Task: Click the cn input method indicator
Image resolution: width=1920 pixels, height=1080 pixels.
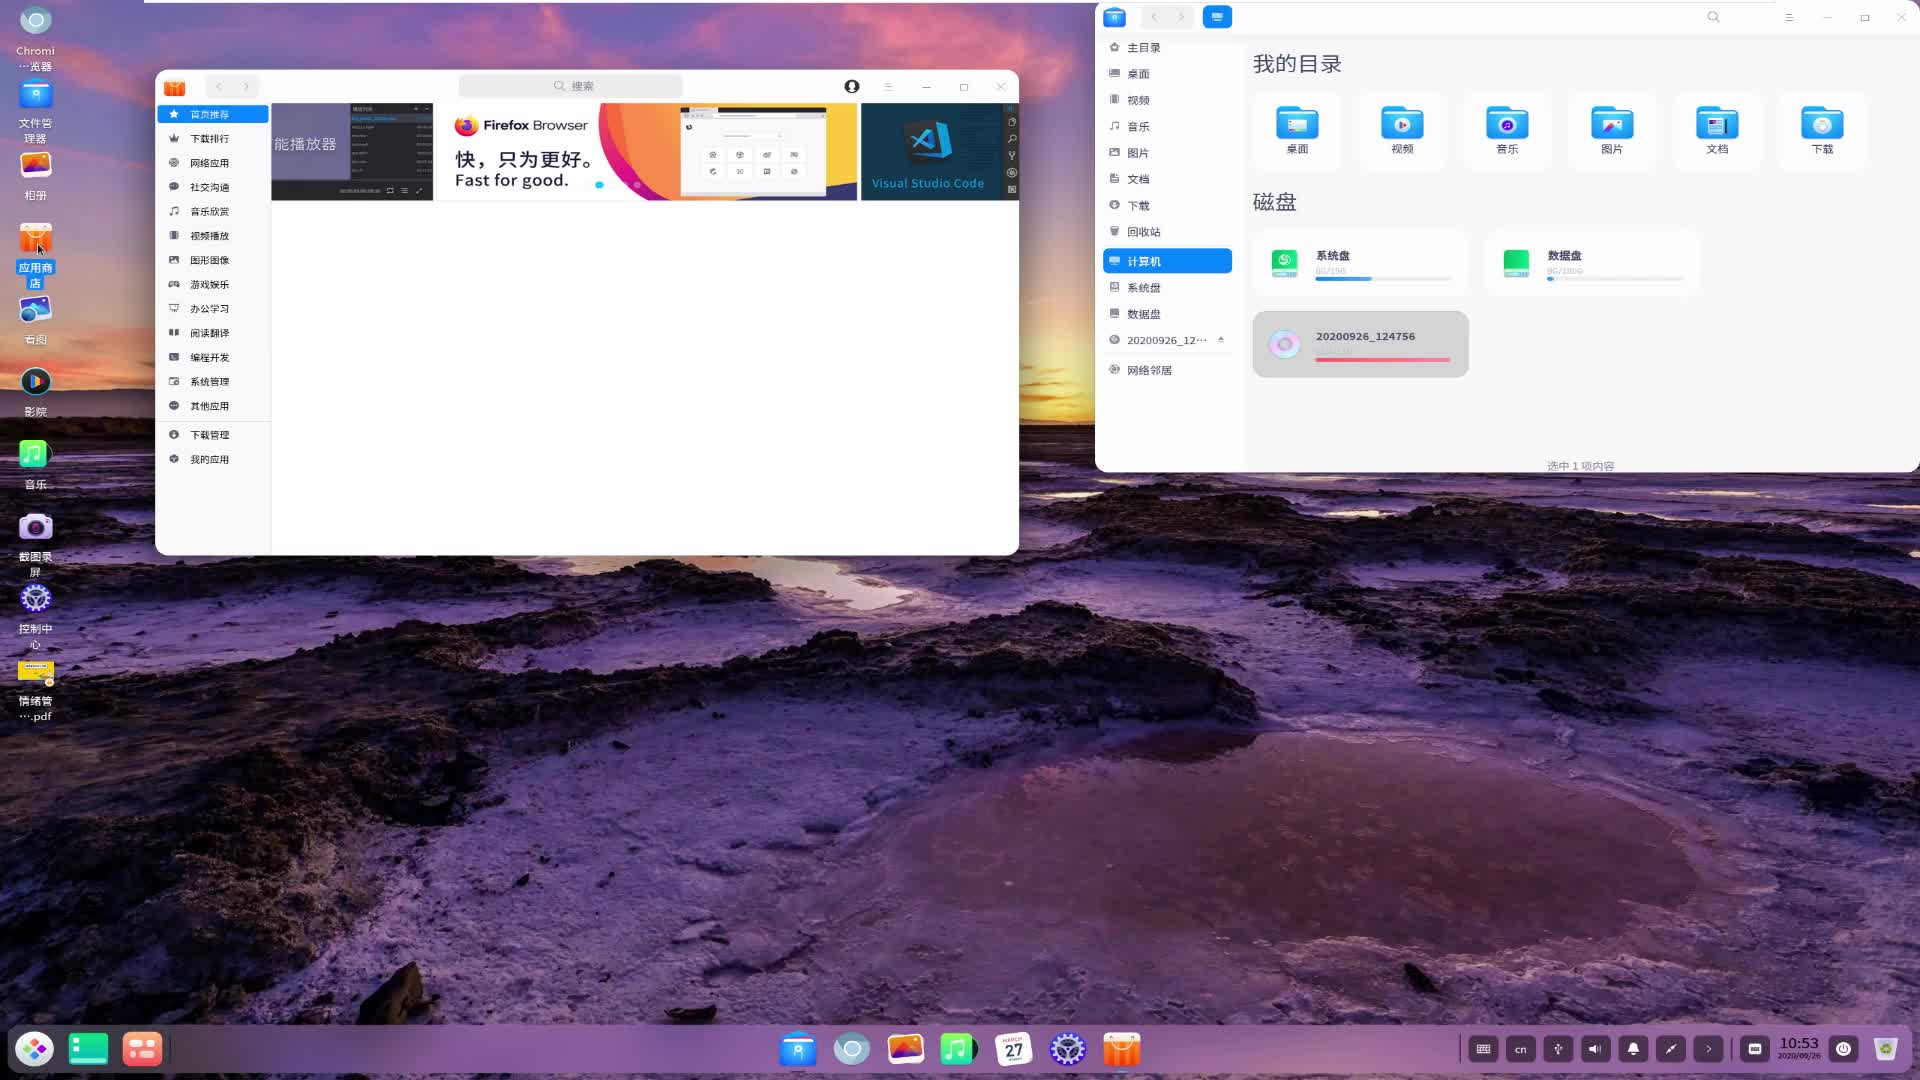Action: pos(1520,1049)
